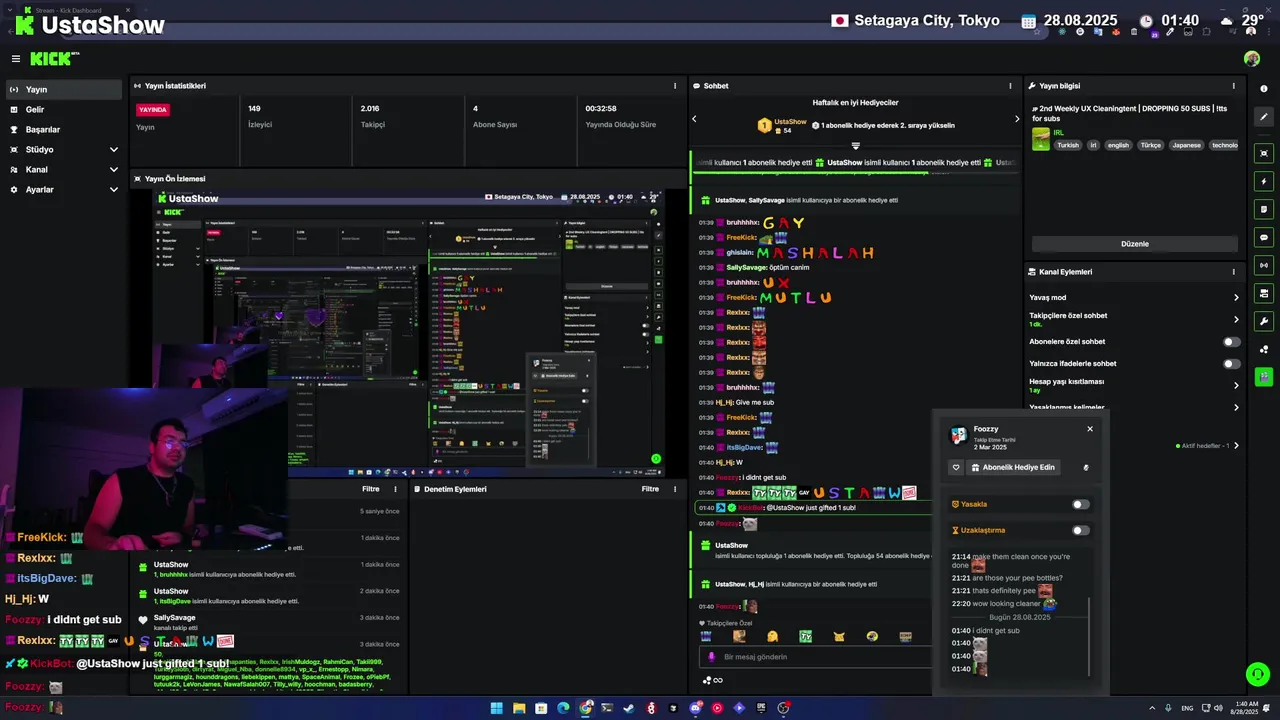This screenshot has height=720, width=1280.
Task: Click the Japanese stream tag
Action: [x=1186, y=145]
